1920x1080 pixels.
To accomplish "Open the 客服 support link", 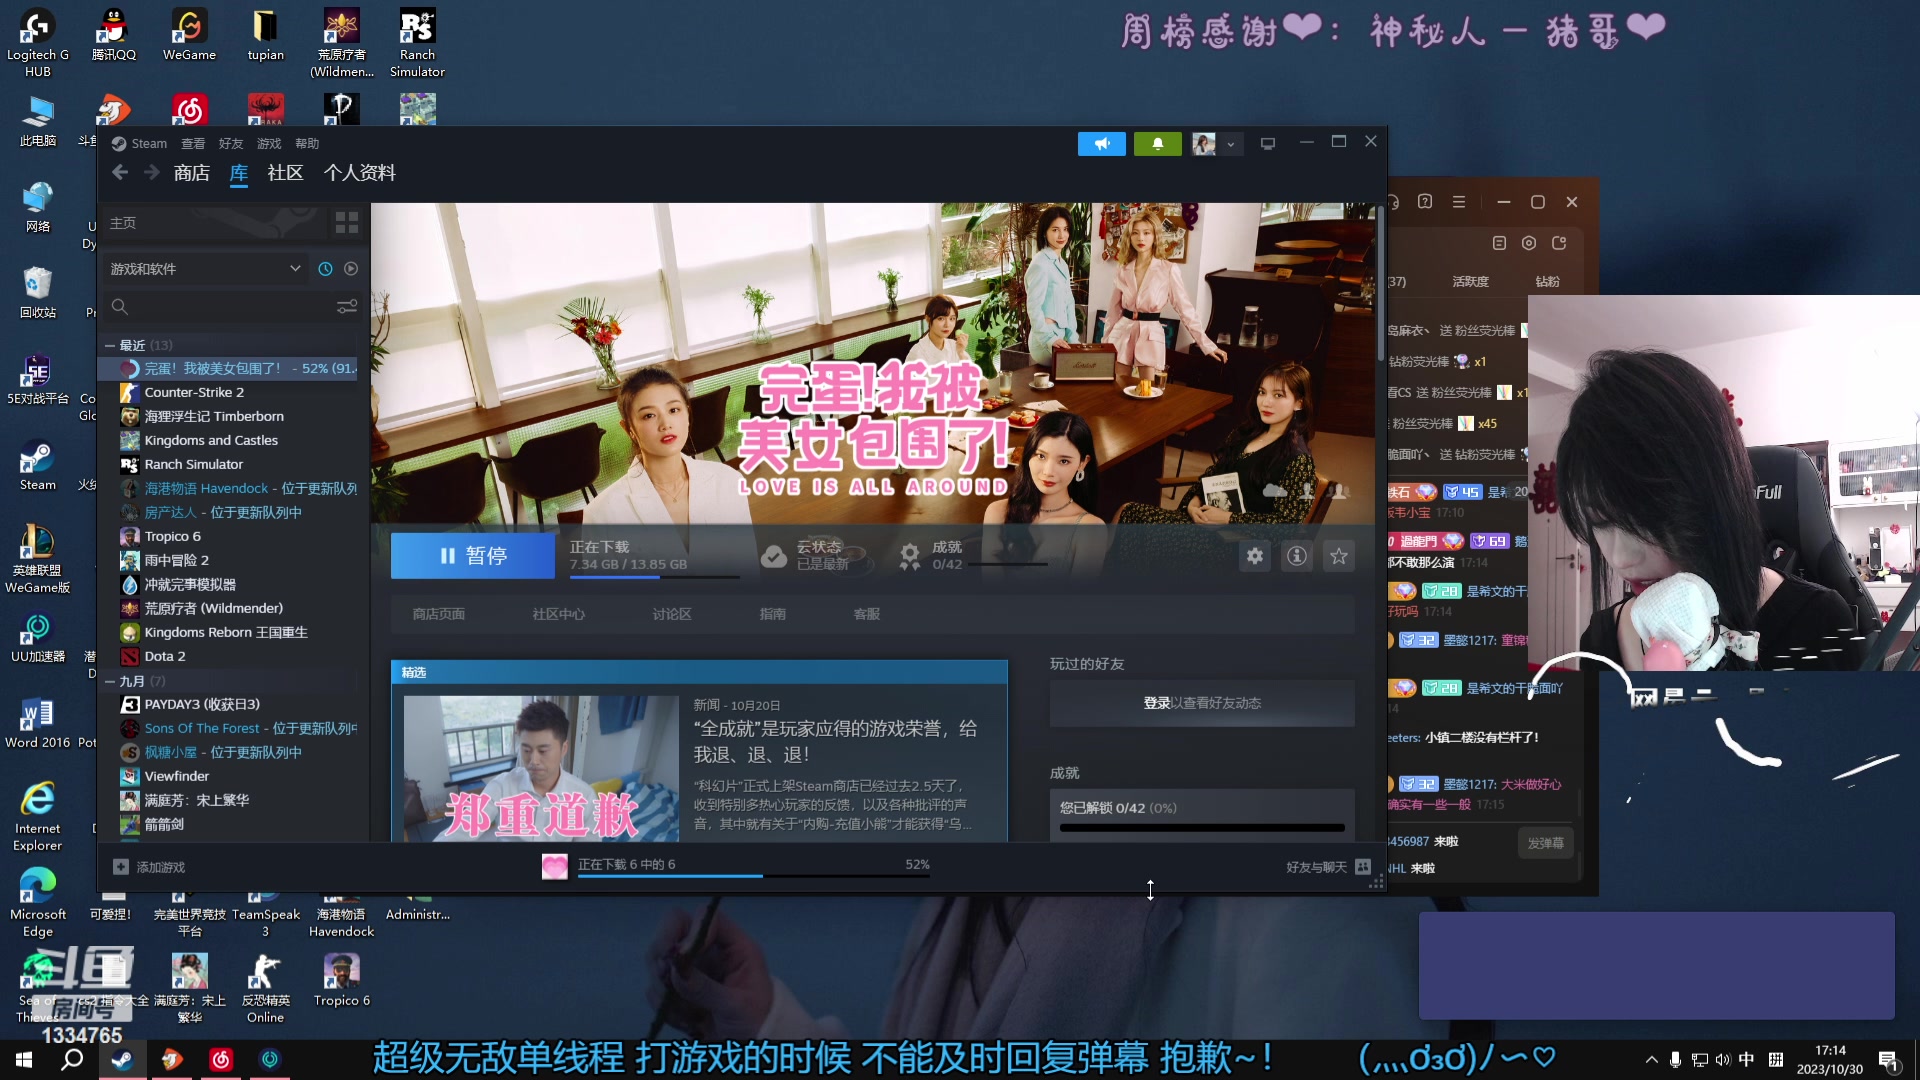I will (x=866, y=614).
